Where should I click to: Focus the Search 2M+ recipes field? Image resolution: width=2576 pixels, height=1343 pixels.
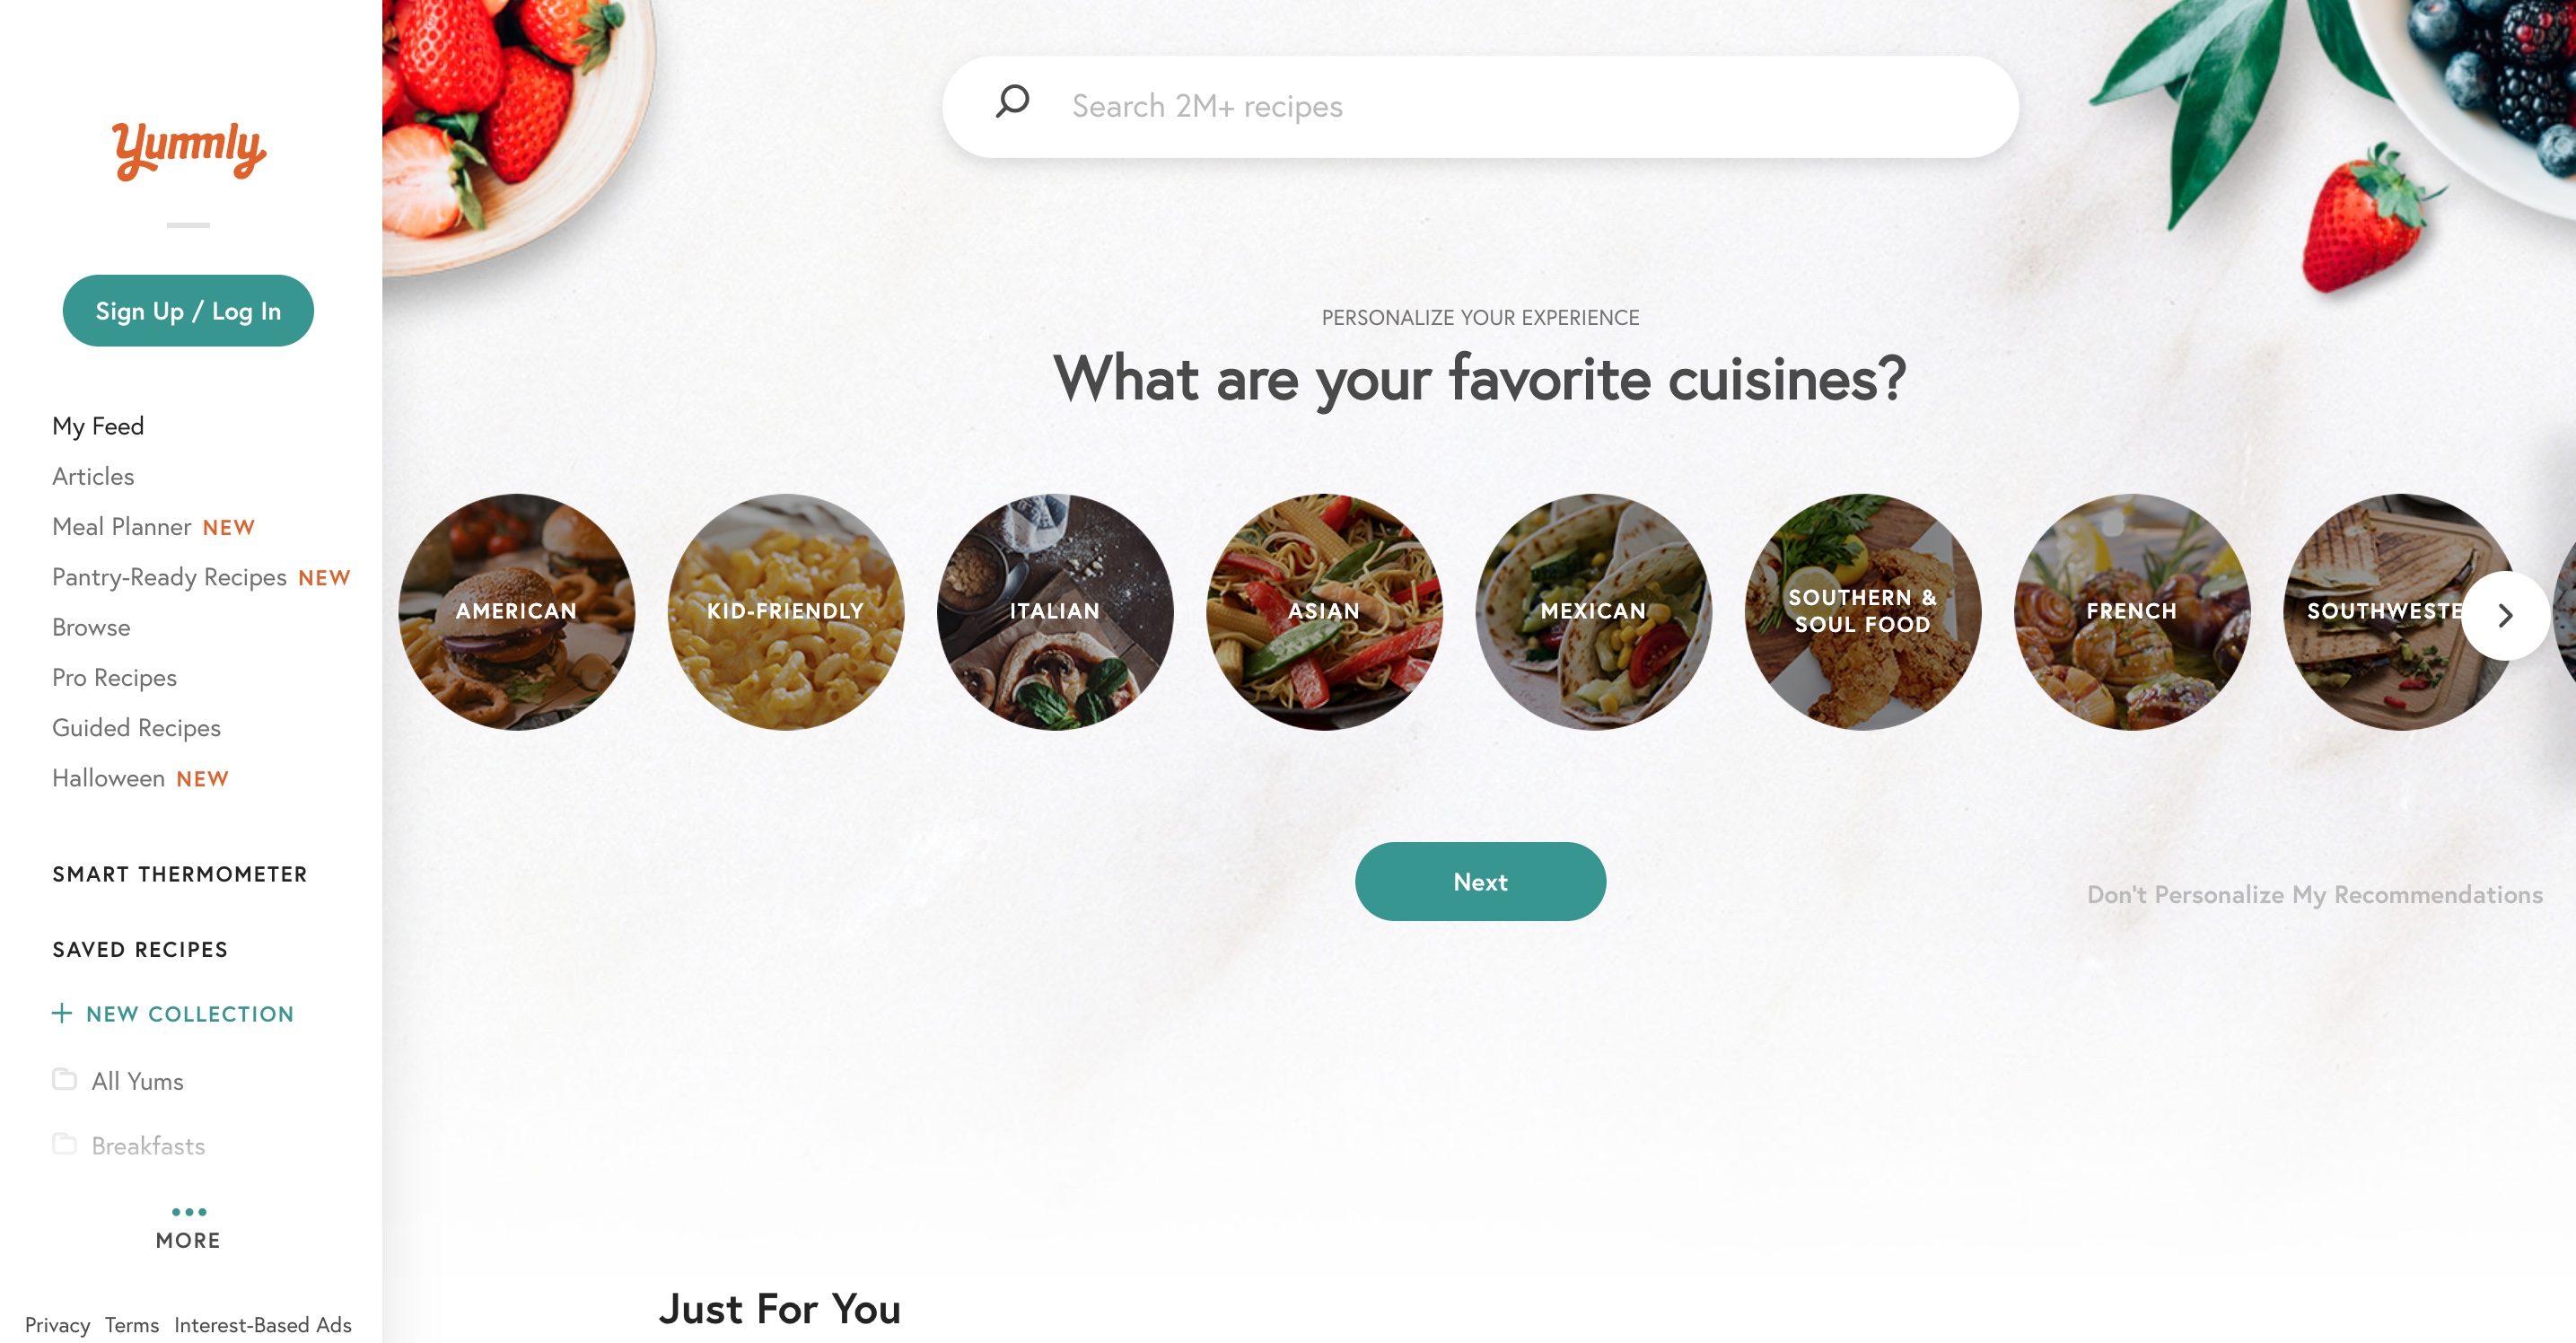(1480, 106)
